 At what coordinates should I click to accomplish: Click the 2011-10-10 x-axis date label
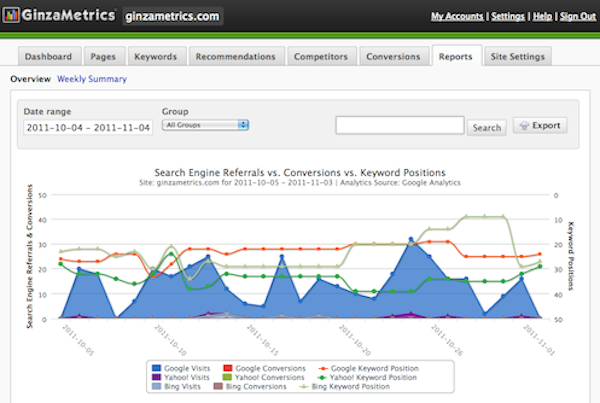pyautogui.click(x=170, y=340)
